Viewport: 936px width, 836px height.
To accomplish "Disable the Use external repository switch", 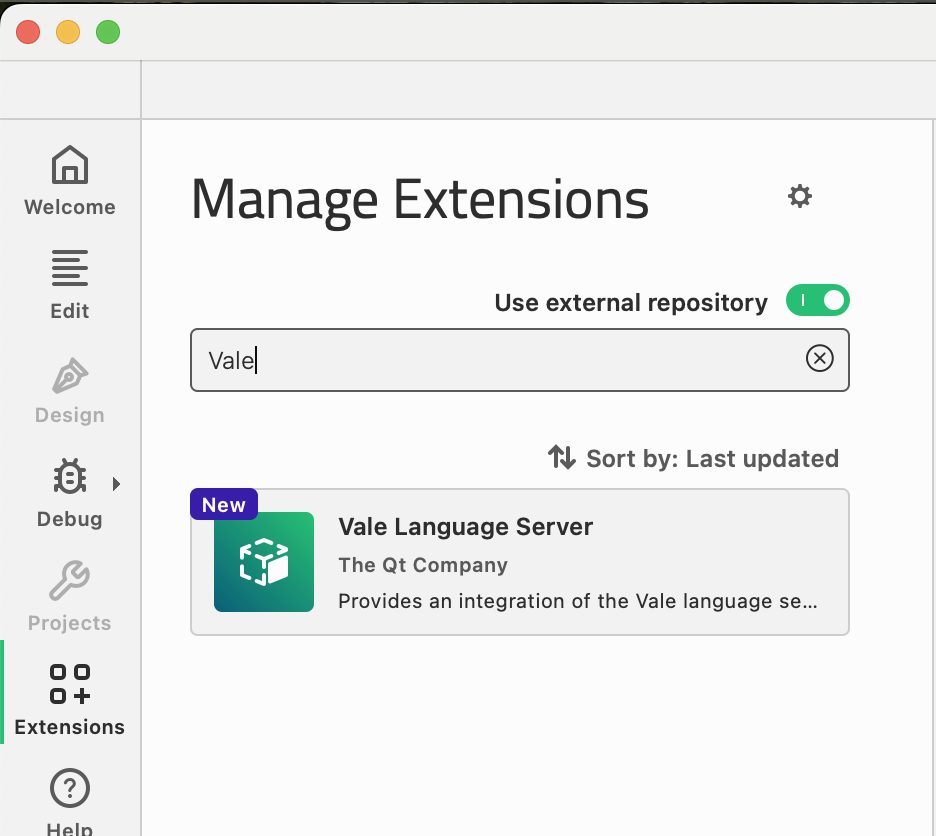I will 817,301.
